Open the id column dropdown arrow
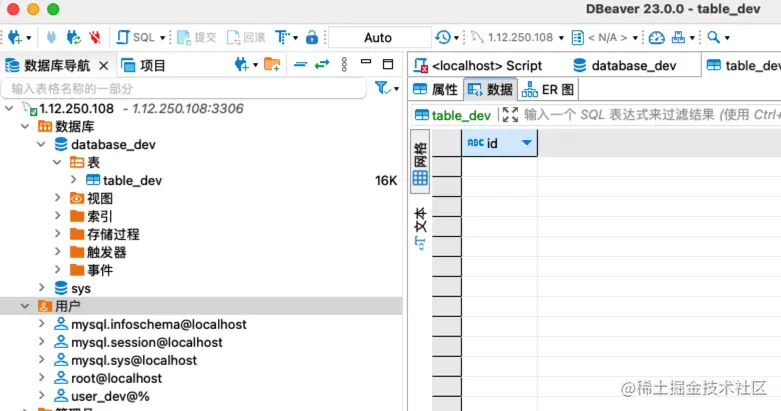This screenshot has width=781, height=411. point(526,143)
